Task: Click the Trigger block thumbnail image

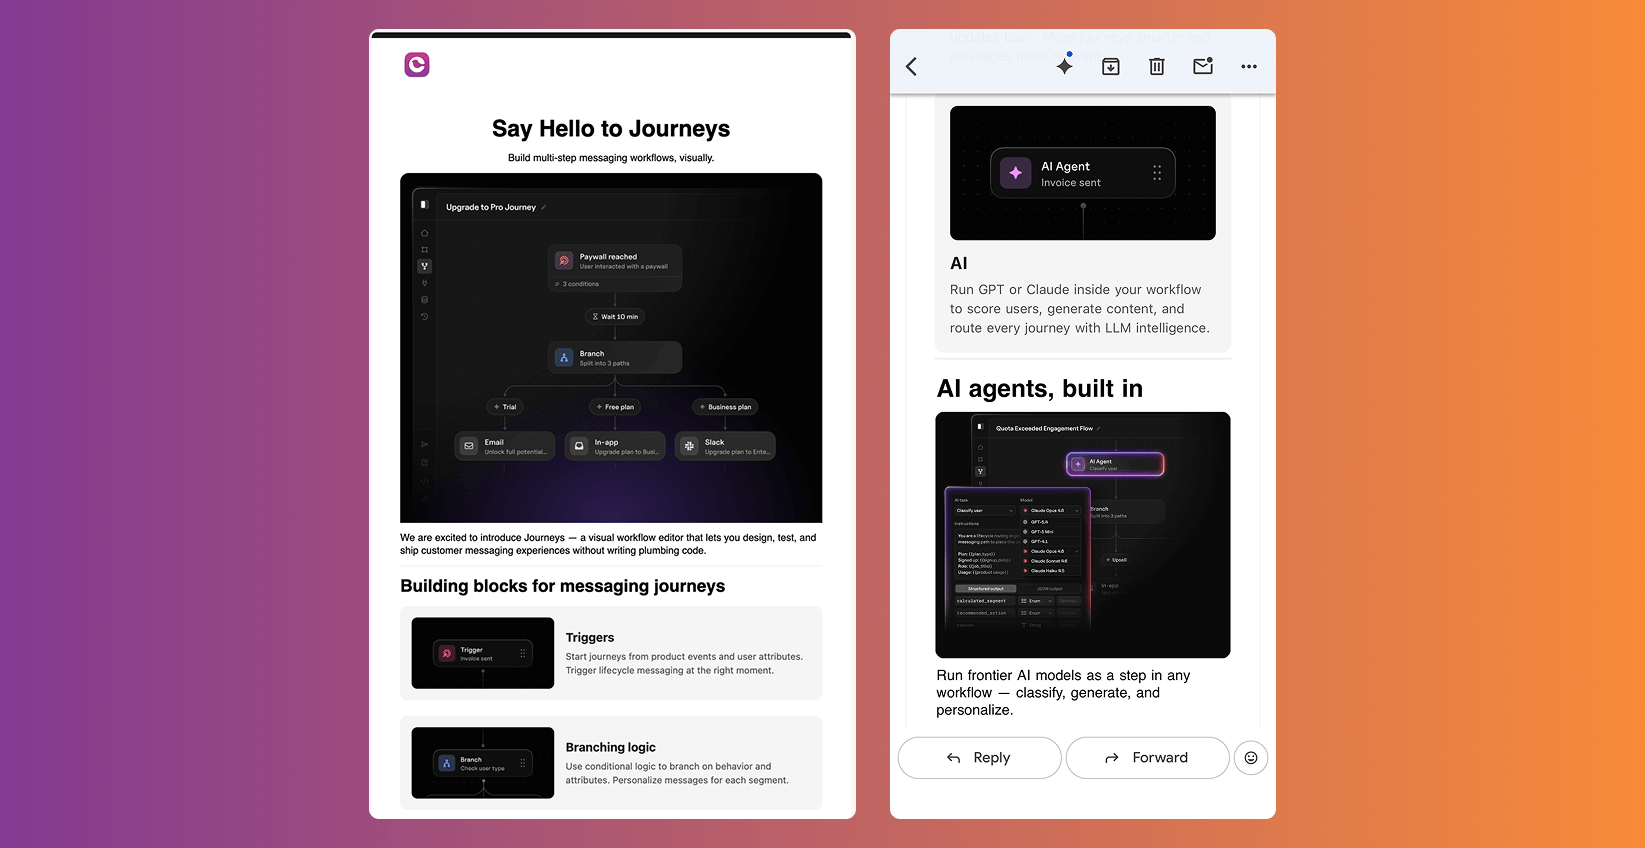Action: click(x=483, y=653)
